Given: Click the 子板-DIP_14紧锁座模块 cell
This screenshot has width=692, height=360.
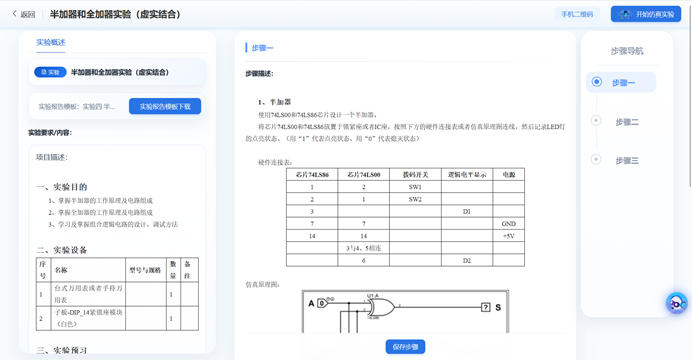Looking at the screenshot, I should pyautogui.click(x=89, y=318).
